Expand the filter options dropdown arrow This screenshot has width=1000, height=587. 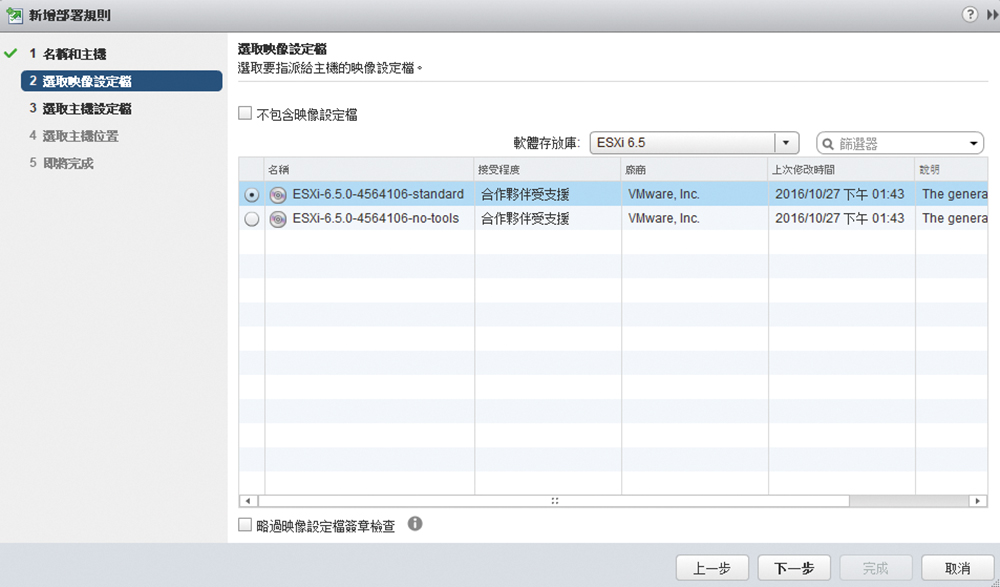point(973,144)
